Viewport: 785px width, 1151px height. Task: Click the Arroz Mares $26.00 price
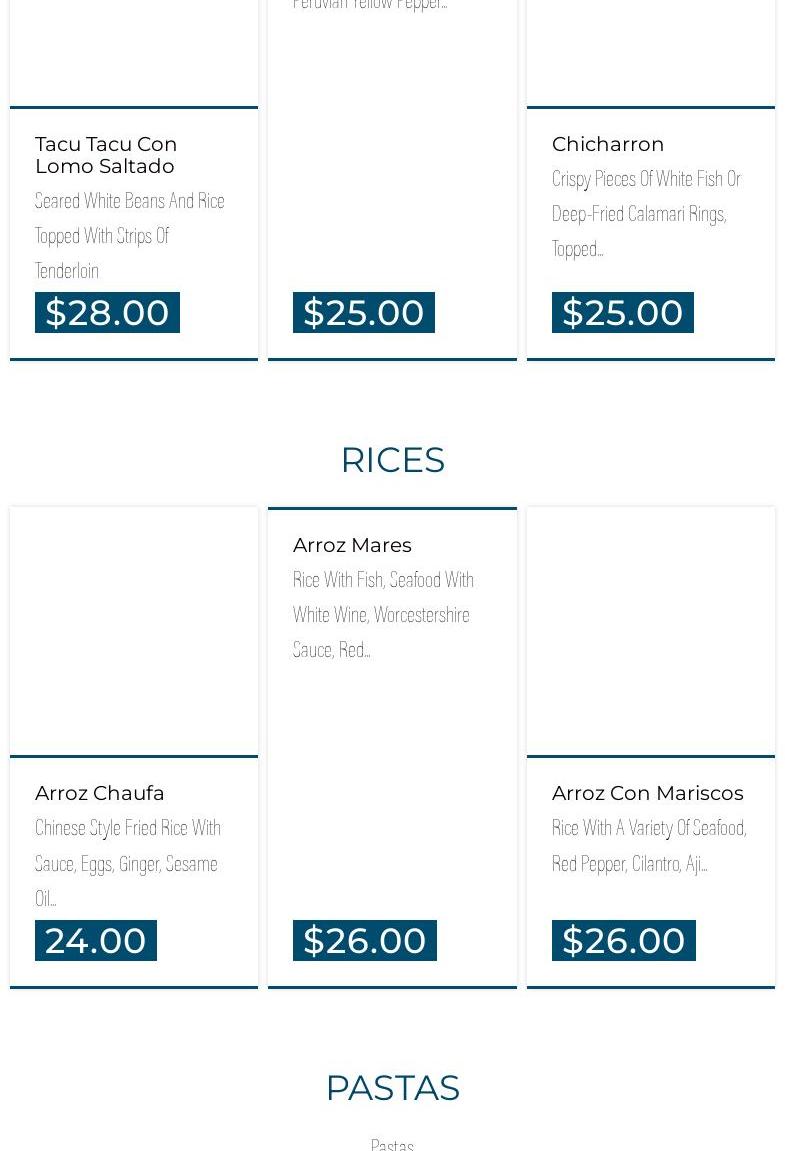point(364,940)
